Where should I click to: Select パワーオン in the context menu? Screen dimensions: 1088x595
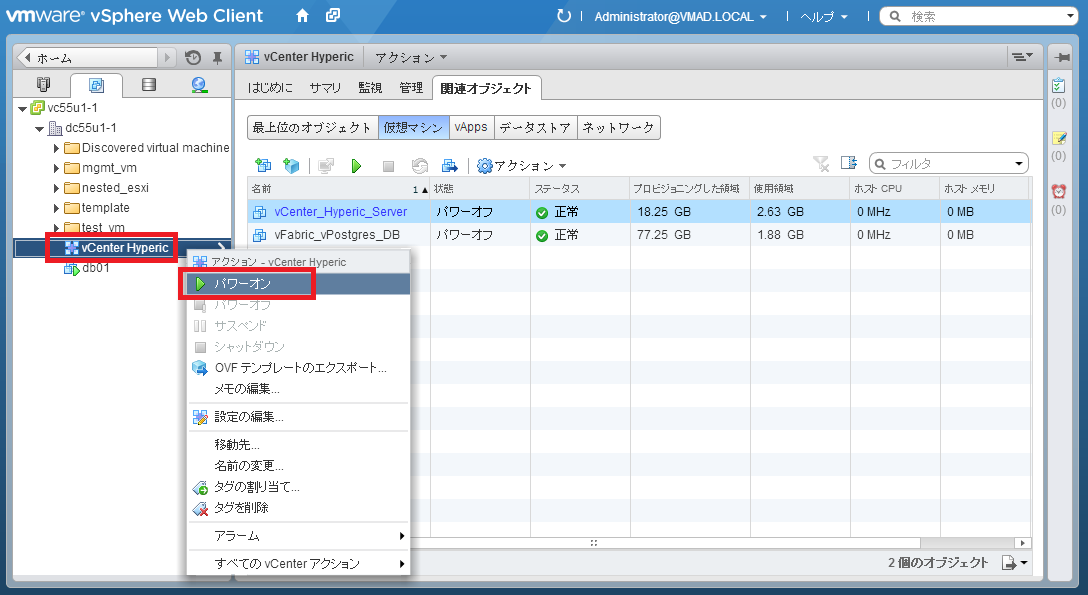coord(299,284)
